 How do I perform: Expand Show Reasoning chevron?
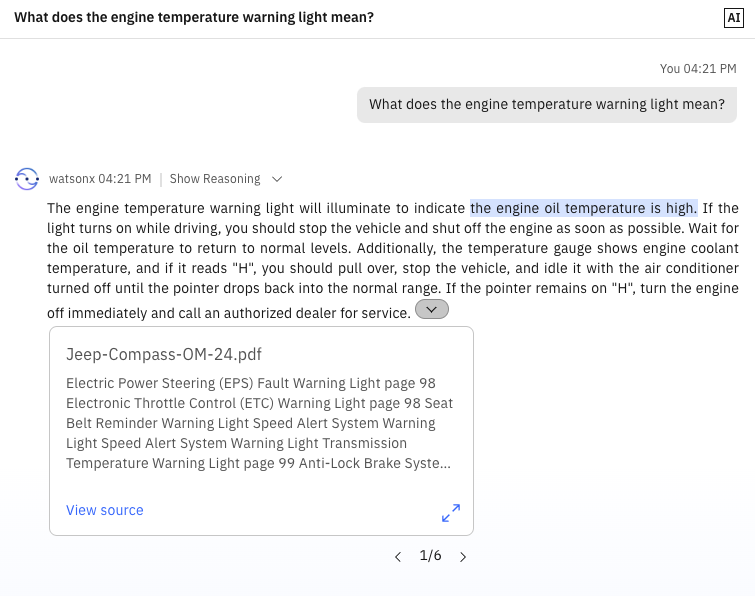[277, 179]
